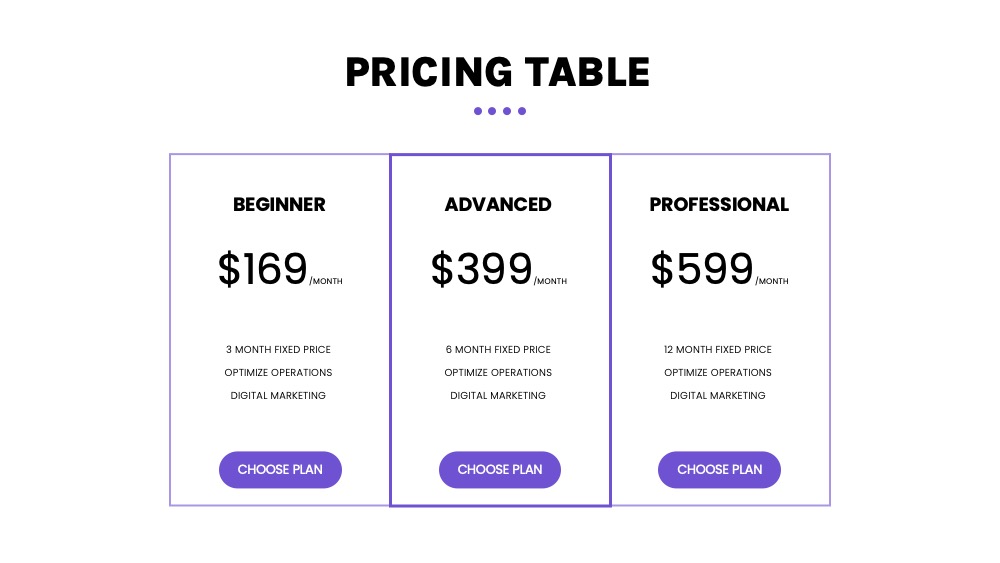Screen dimensions: 1000x563
Task: Click the $599 price text
Action: pyautogui.click(x=702, y=268)
